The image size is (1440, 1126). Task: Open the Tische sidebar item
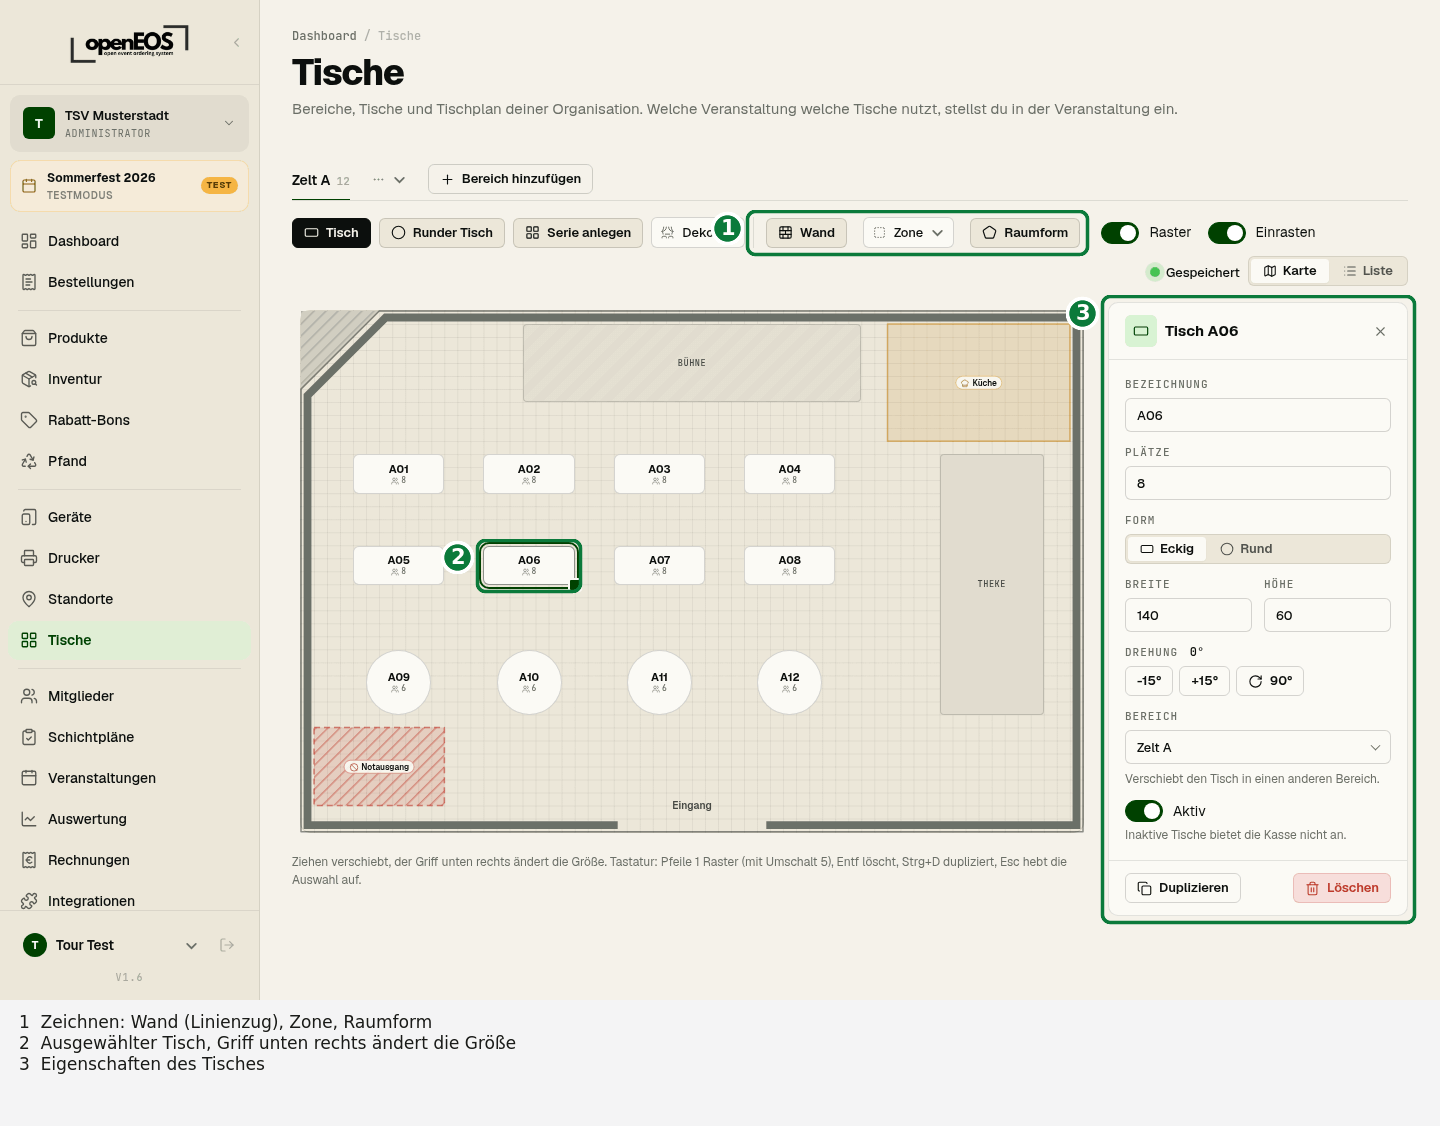(130, 640)
